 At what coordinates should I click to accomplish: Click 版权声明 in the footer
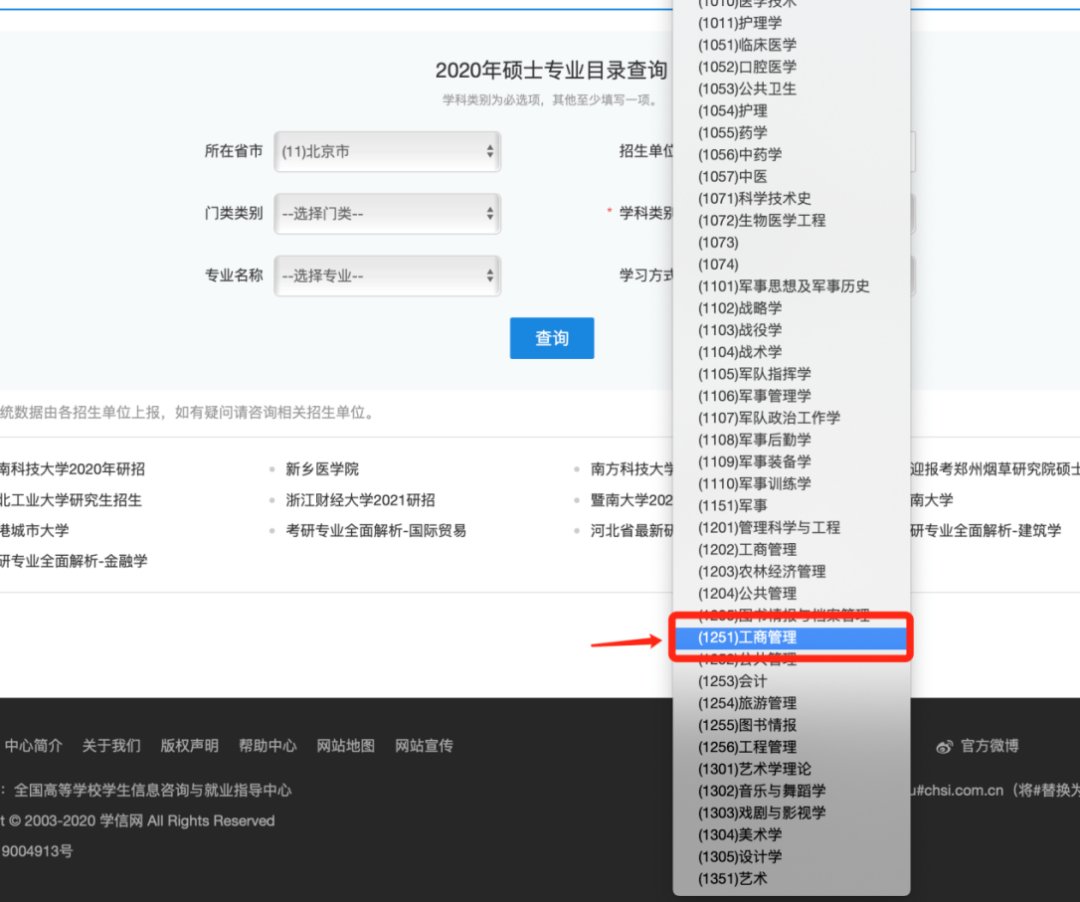tap(189, 746)
